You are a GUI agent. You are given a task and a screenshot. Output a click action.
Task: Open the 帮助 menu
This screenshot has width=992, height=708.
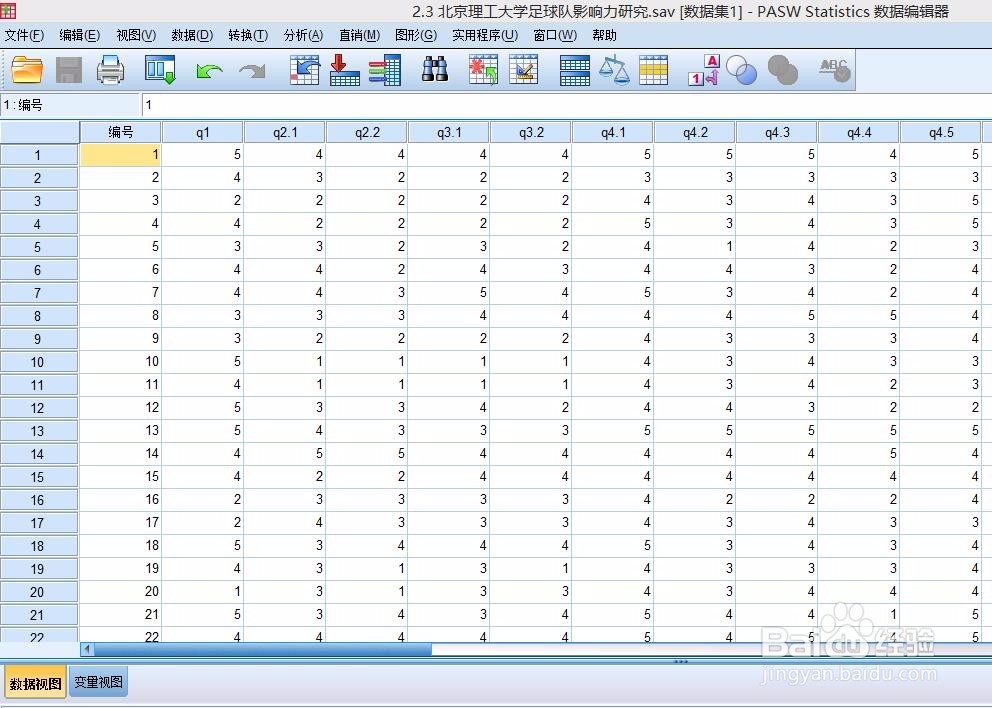pos(604,35)
